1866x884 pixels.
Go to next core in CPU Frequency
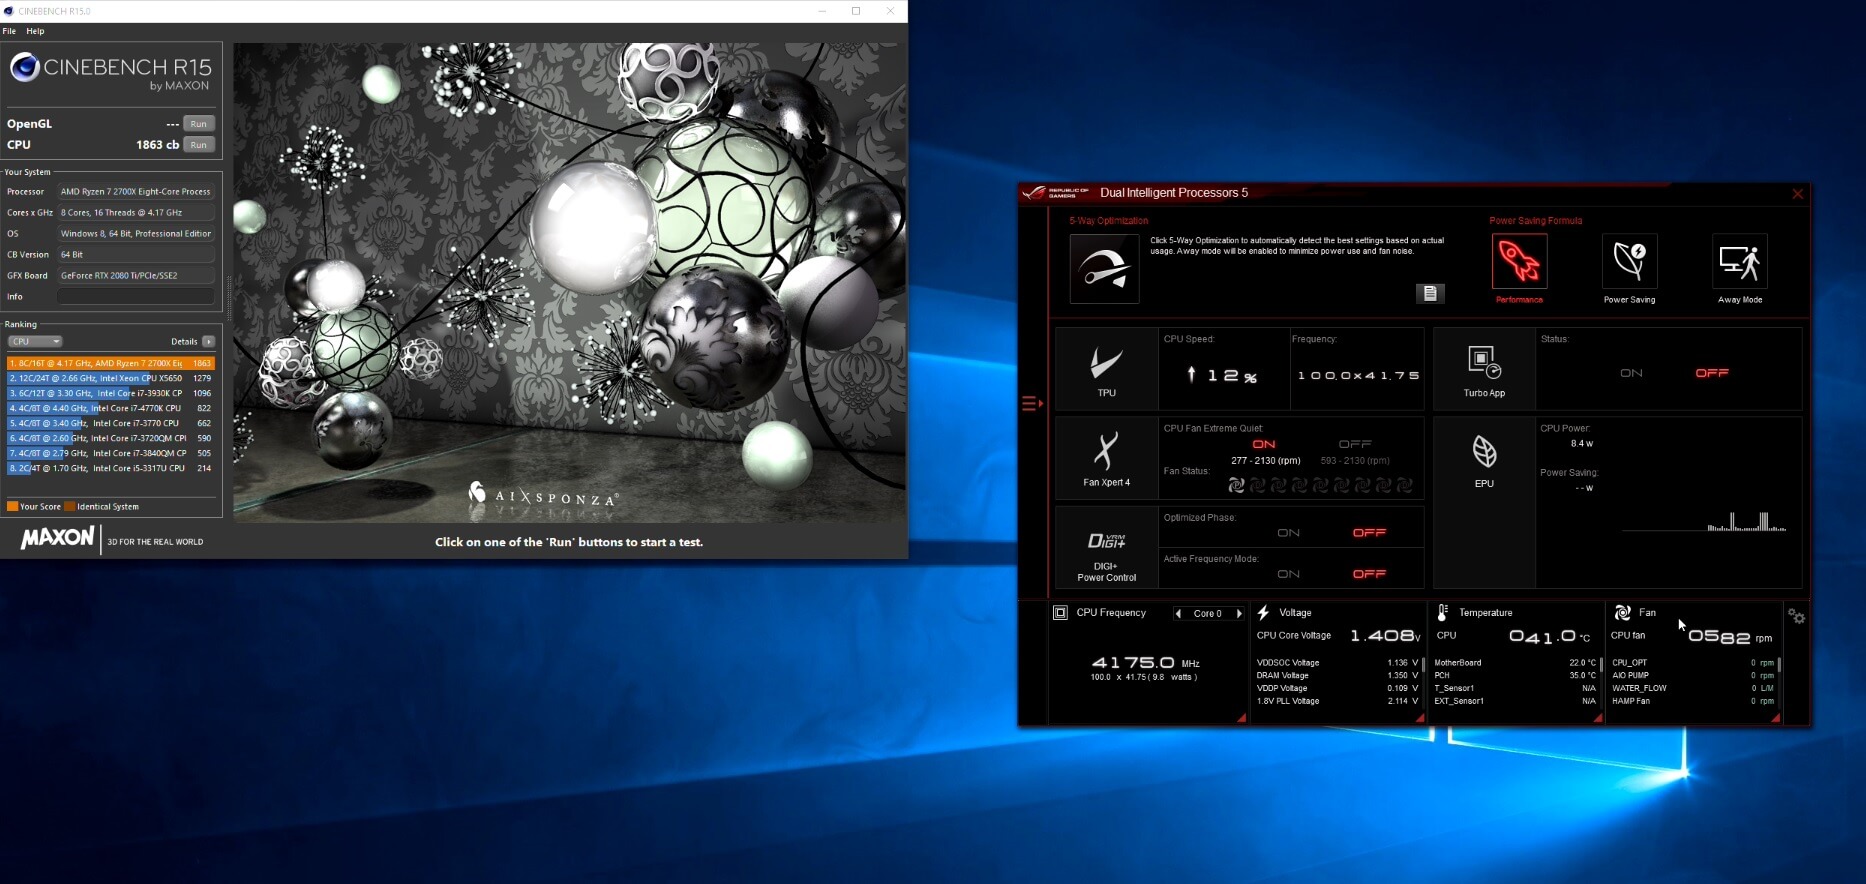pos(1239,614)
